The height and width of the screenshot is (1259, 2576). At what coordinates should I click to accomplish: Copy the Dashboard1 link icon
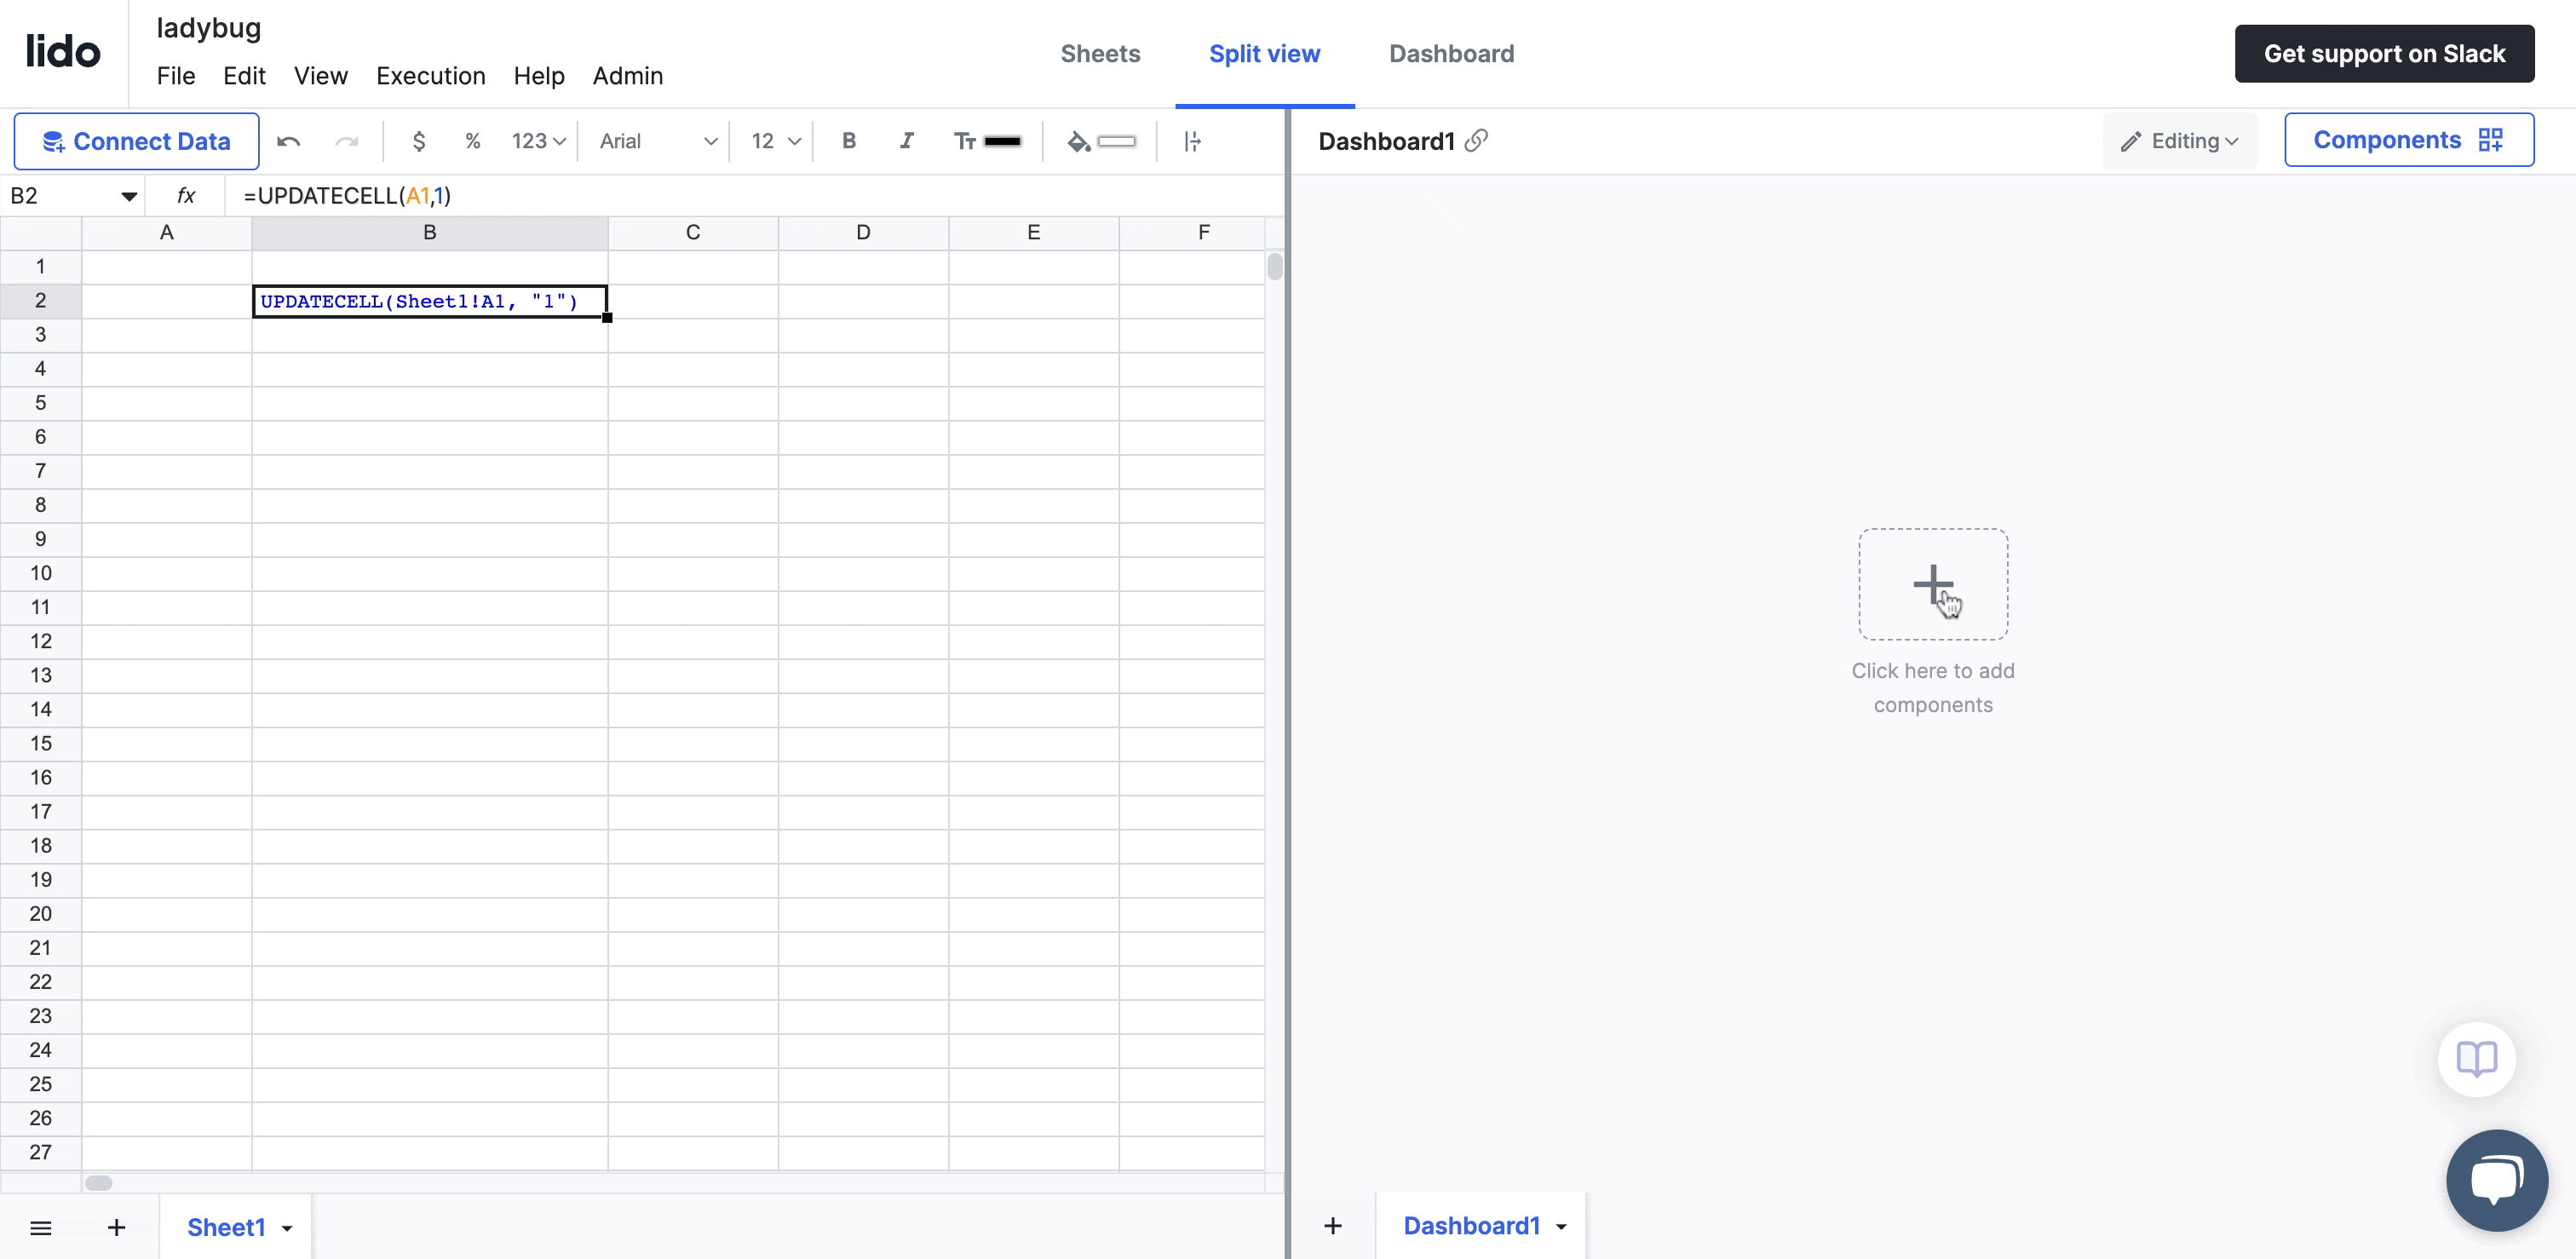point(1476,141)
